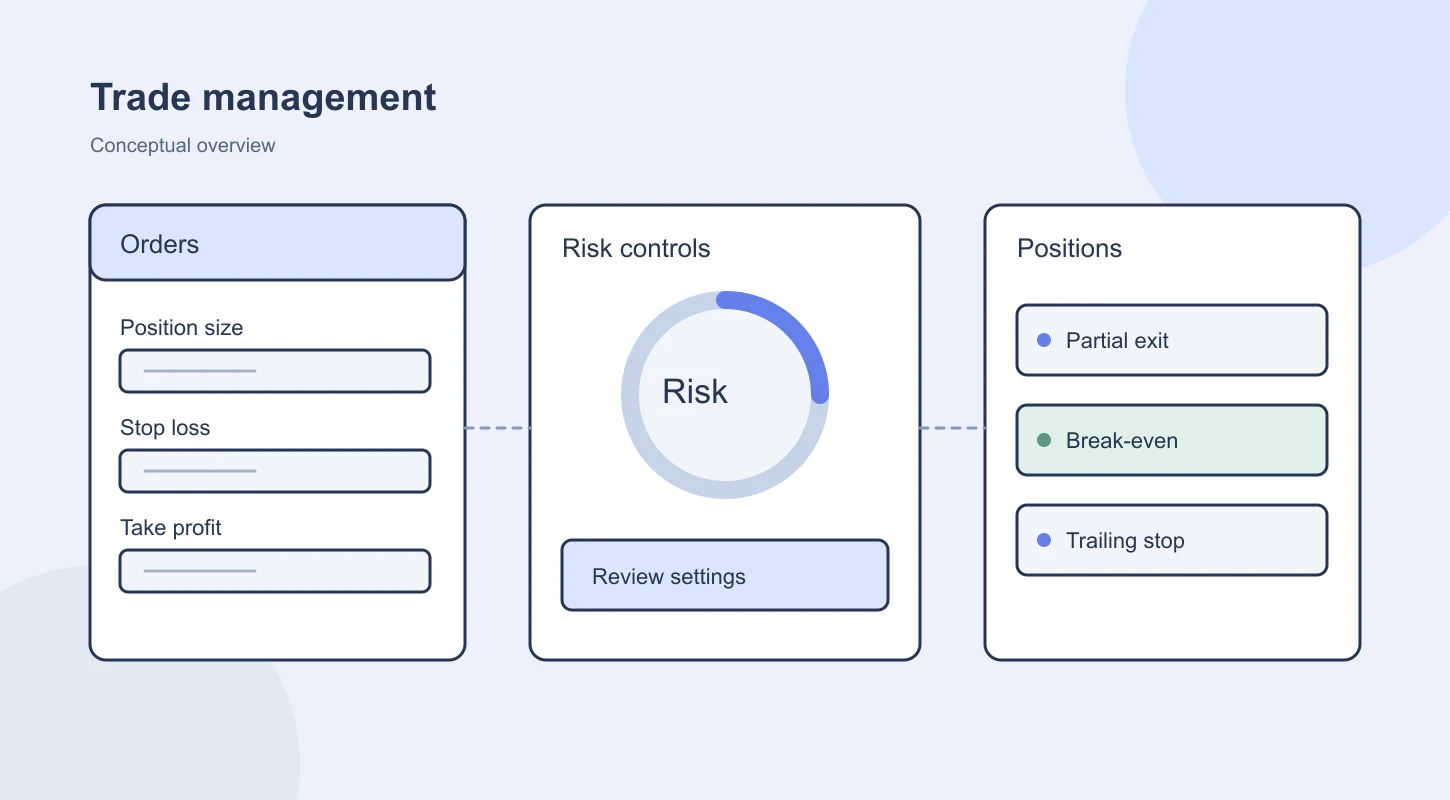Click the Conceptual overview subtitle
Image resolution: width=1450 pixels, height=800 pixels.
click(182, 145)
